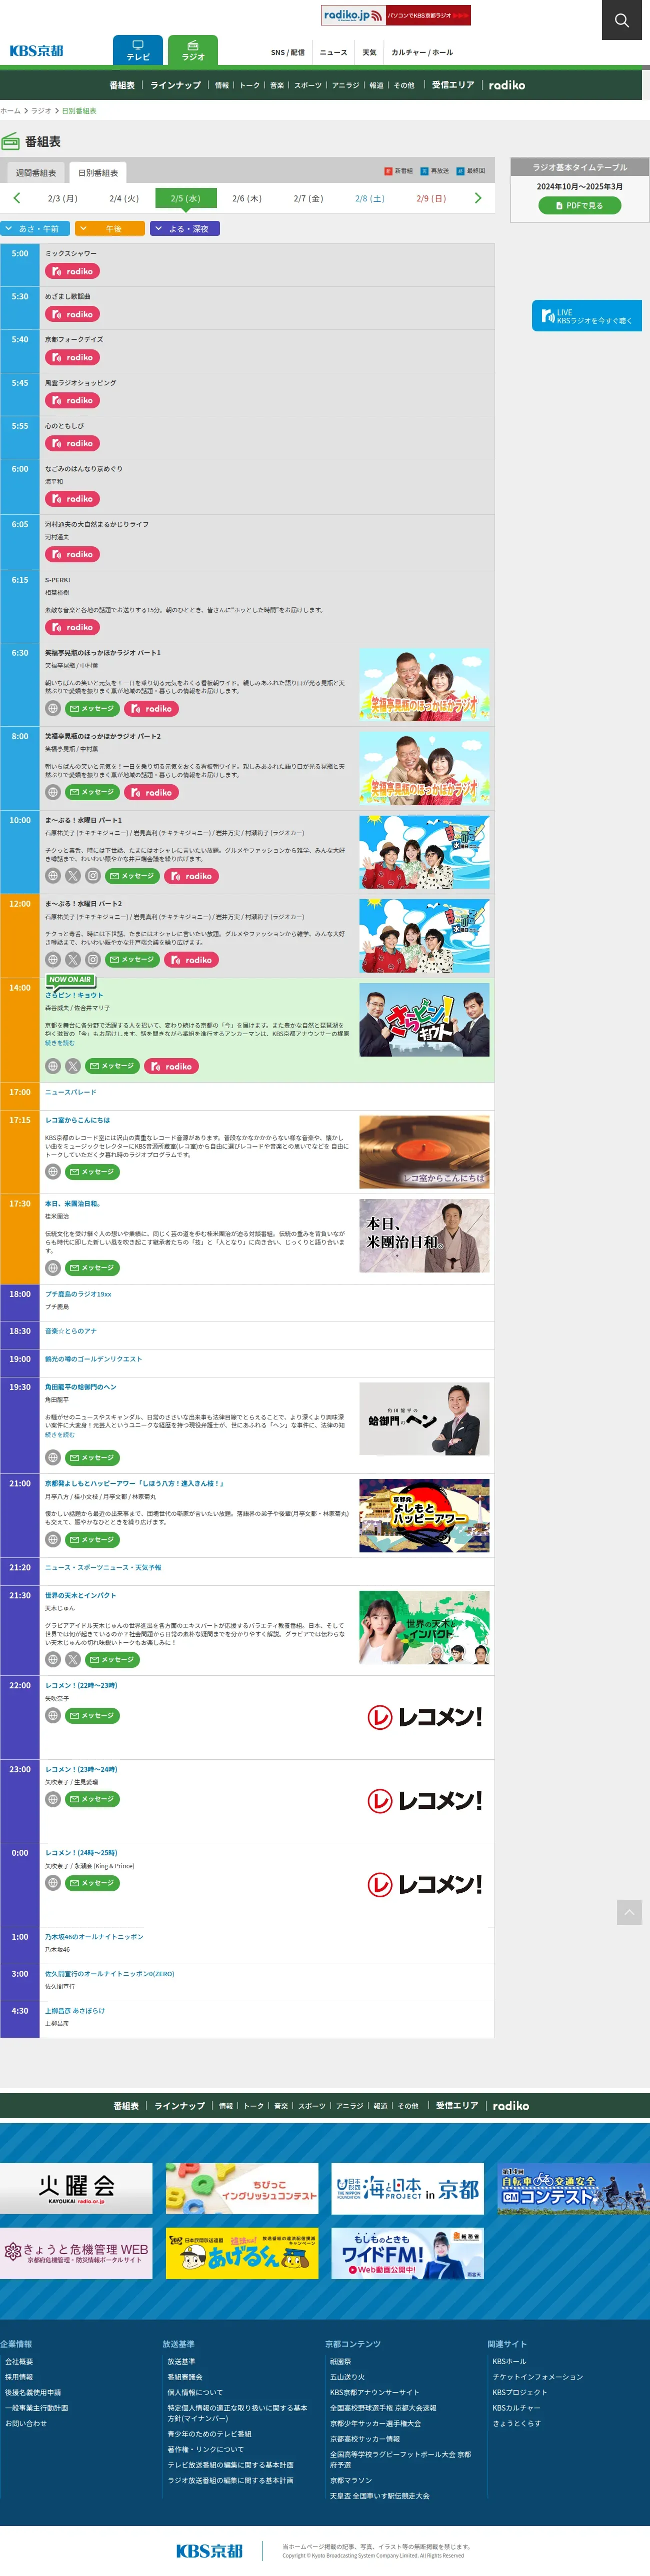The width and height of the screenshot is (650, 2576).
Task: Open globe icon for まーぶる！水曜日 パート1
Action: click(x=53, y=876)
